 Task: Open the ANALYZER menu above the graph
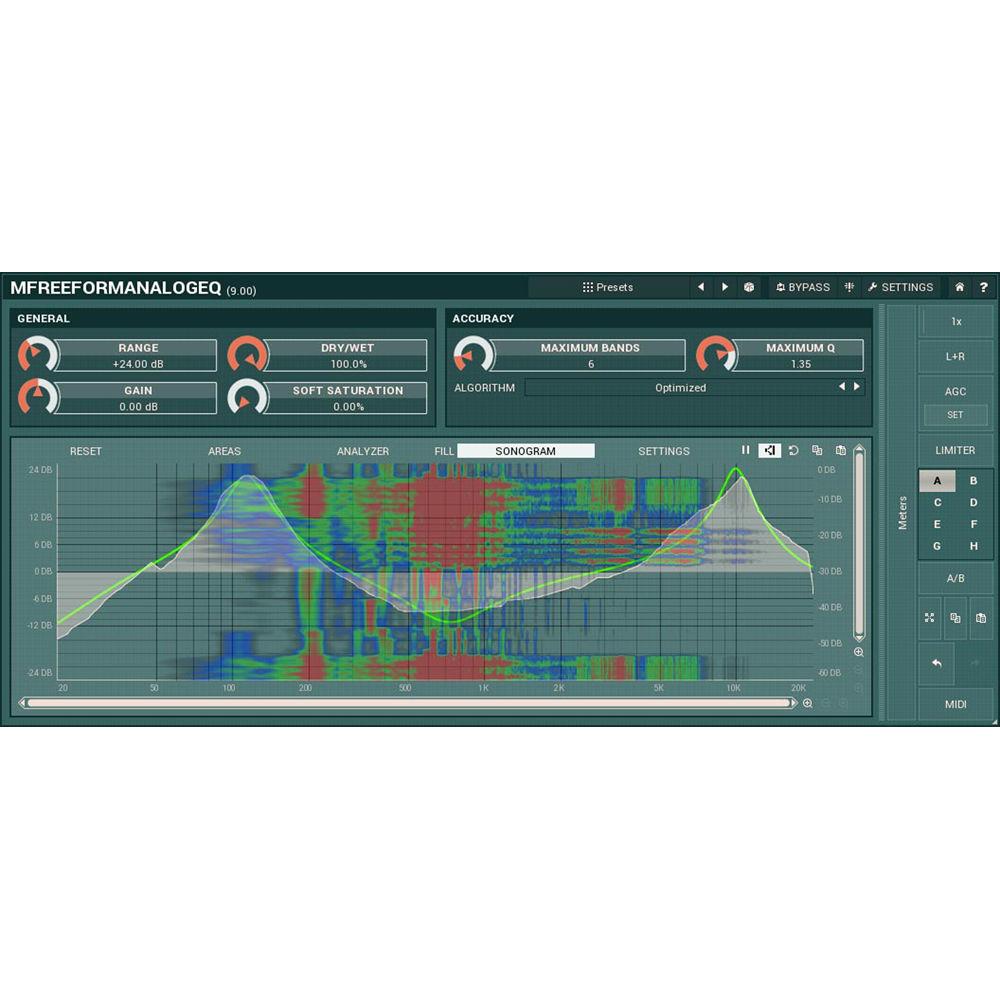[x=364, y=451]
